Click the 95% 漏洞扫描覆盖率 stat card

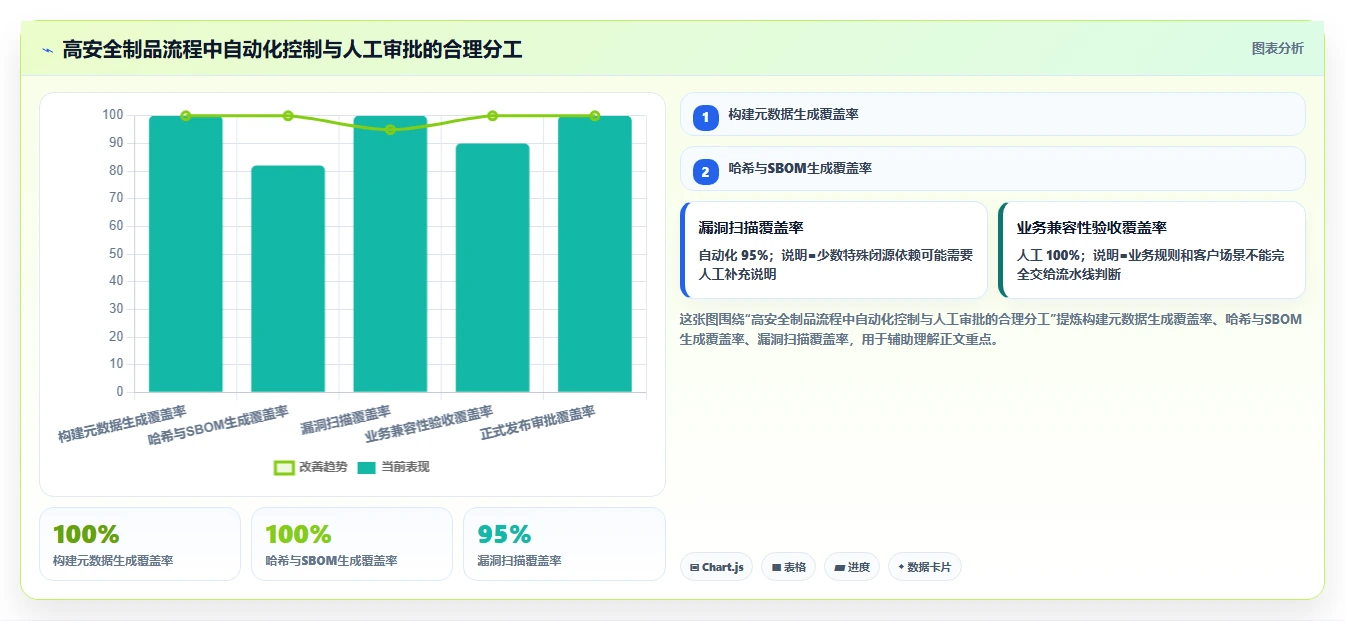(x=564, y=544)
